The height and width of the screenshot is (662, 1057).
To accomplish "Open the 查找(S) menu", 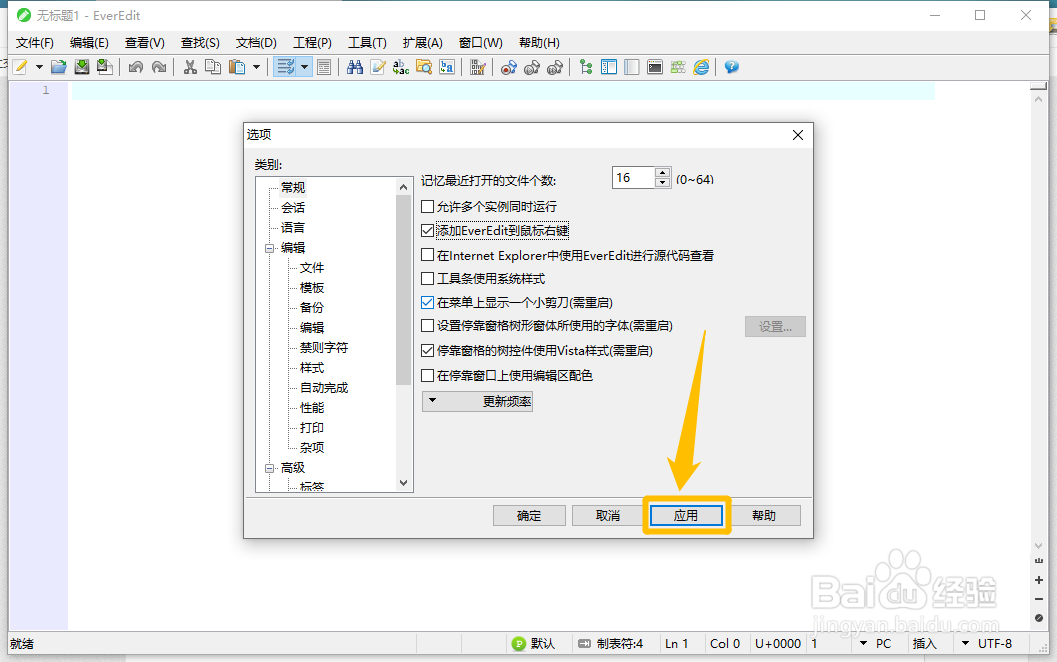I will click(x=200, y=42).
